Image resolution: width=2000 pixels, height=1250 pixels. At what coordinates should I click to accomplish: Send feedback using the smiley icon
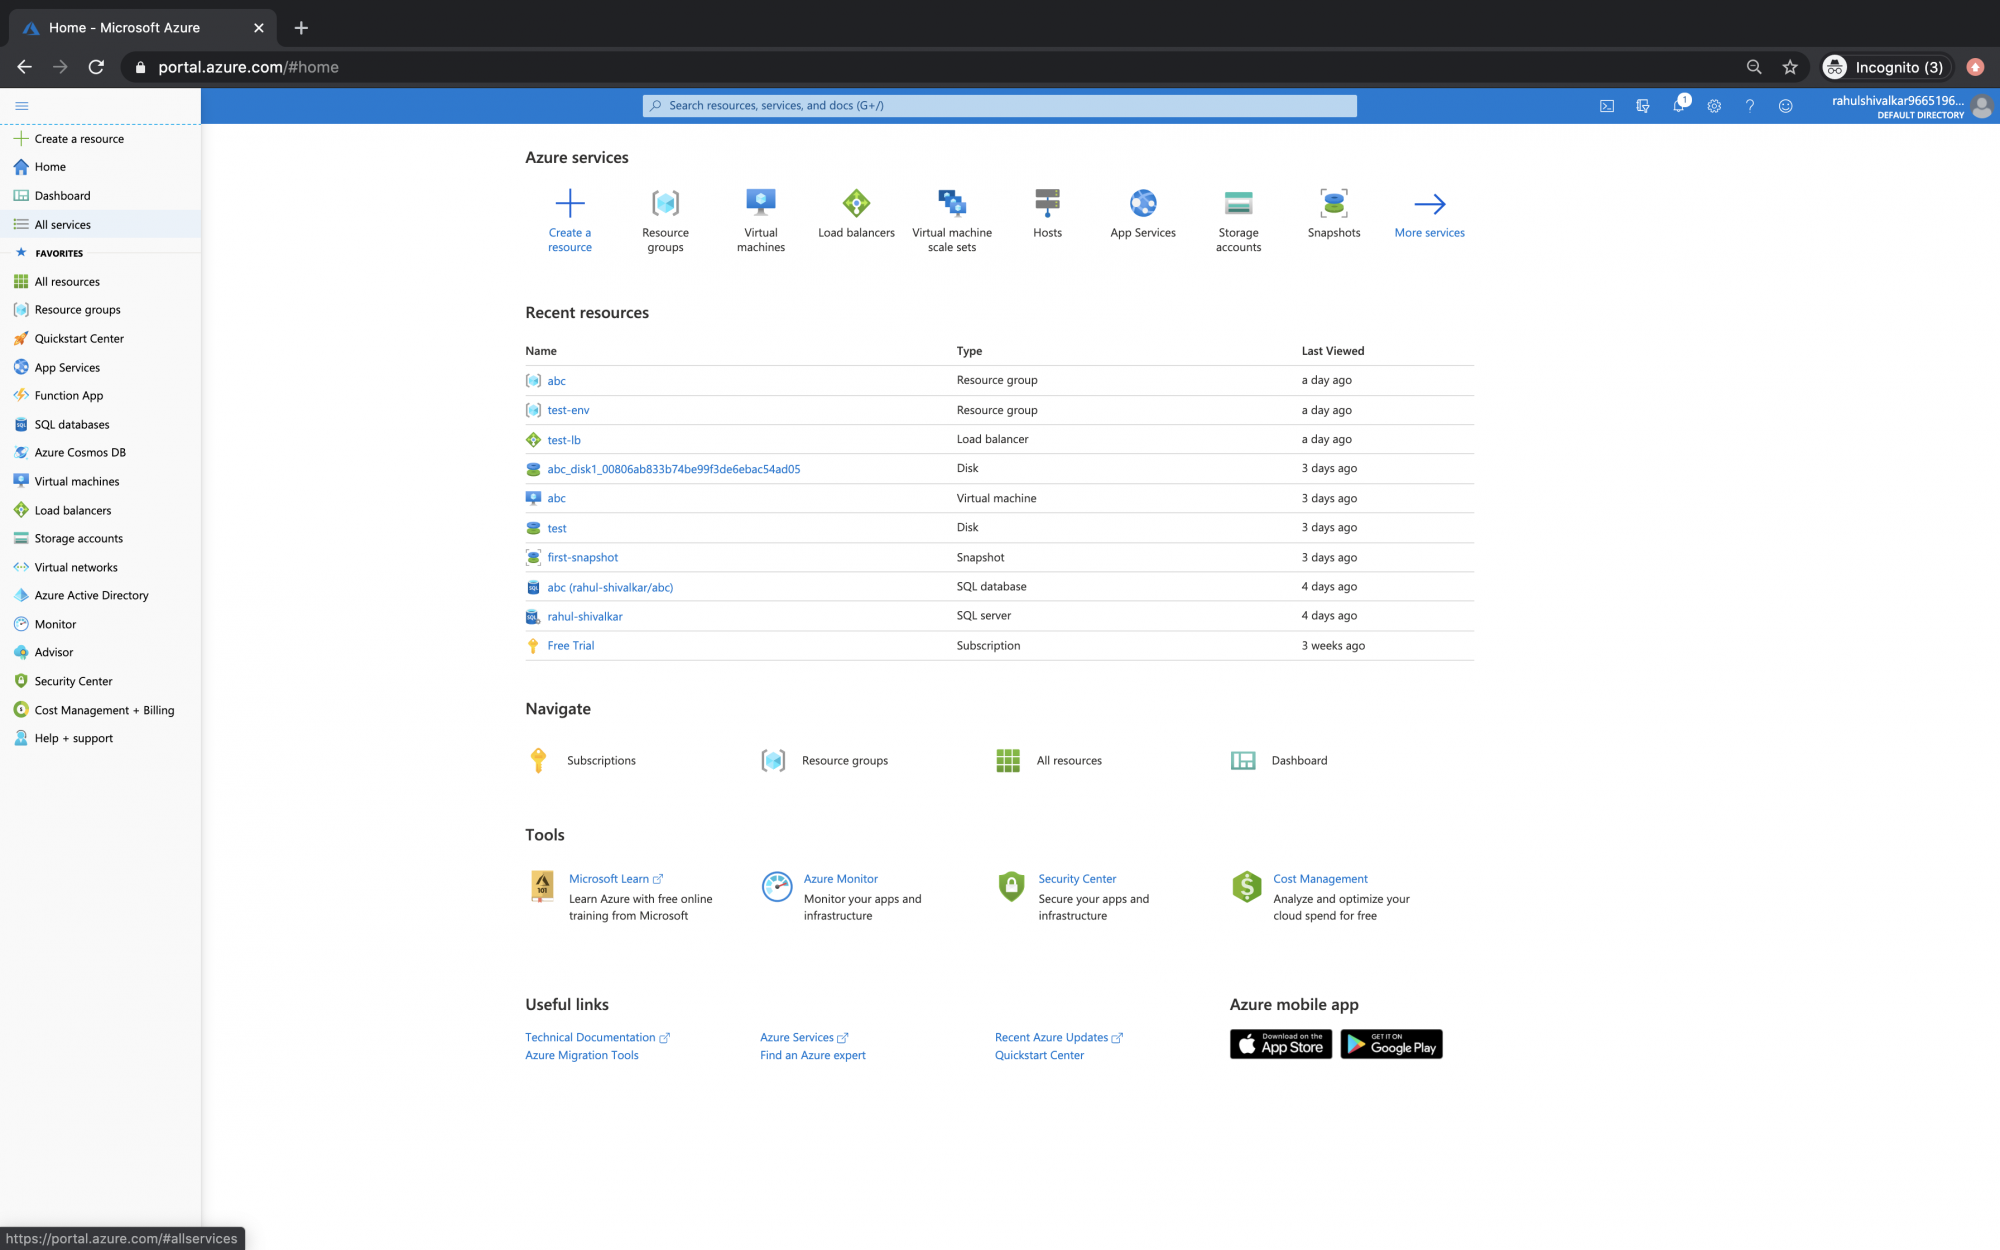coord(1786,105)
